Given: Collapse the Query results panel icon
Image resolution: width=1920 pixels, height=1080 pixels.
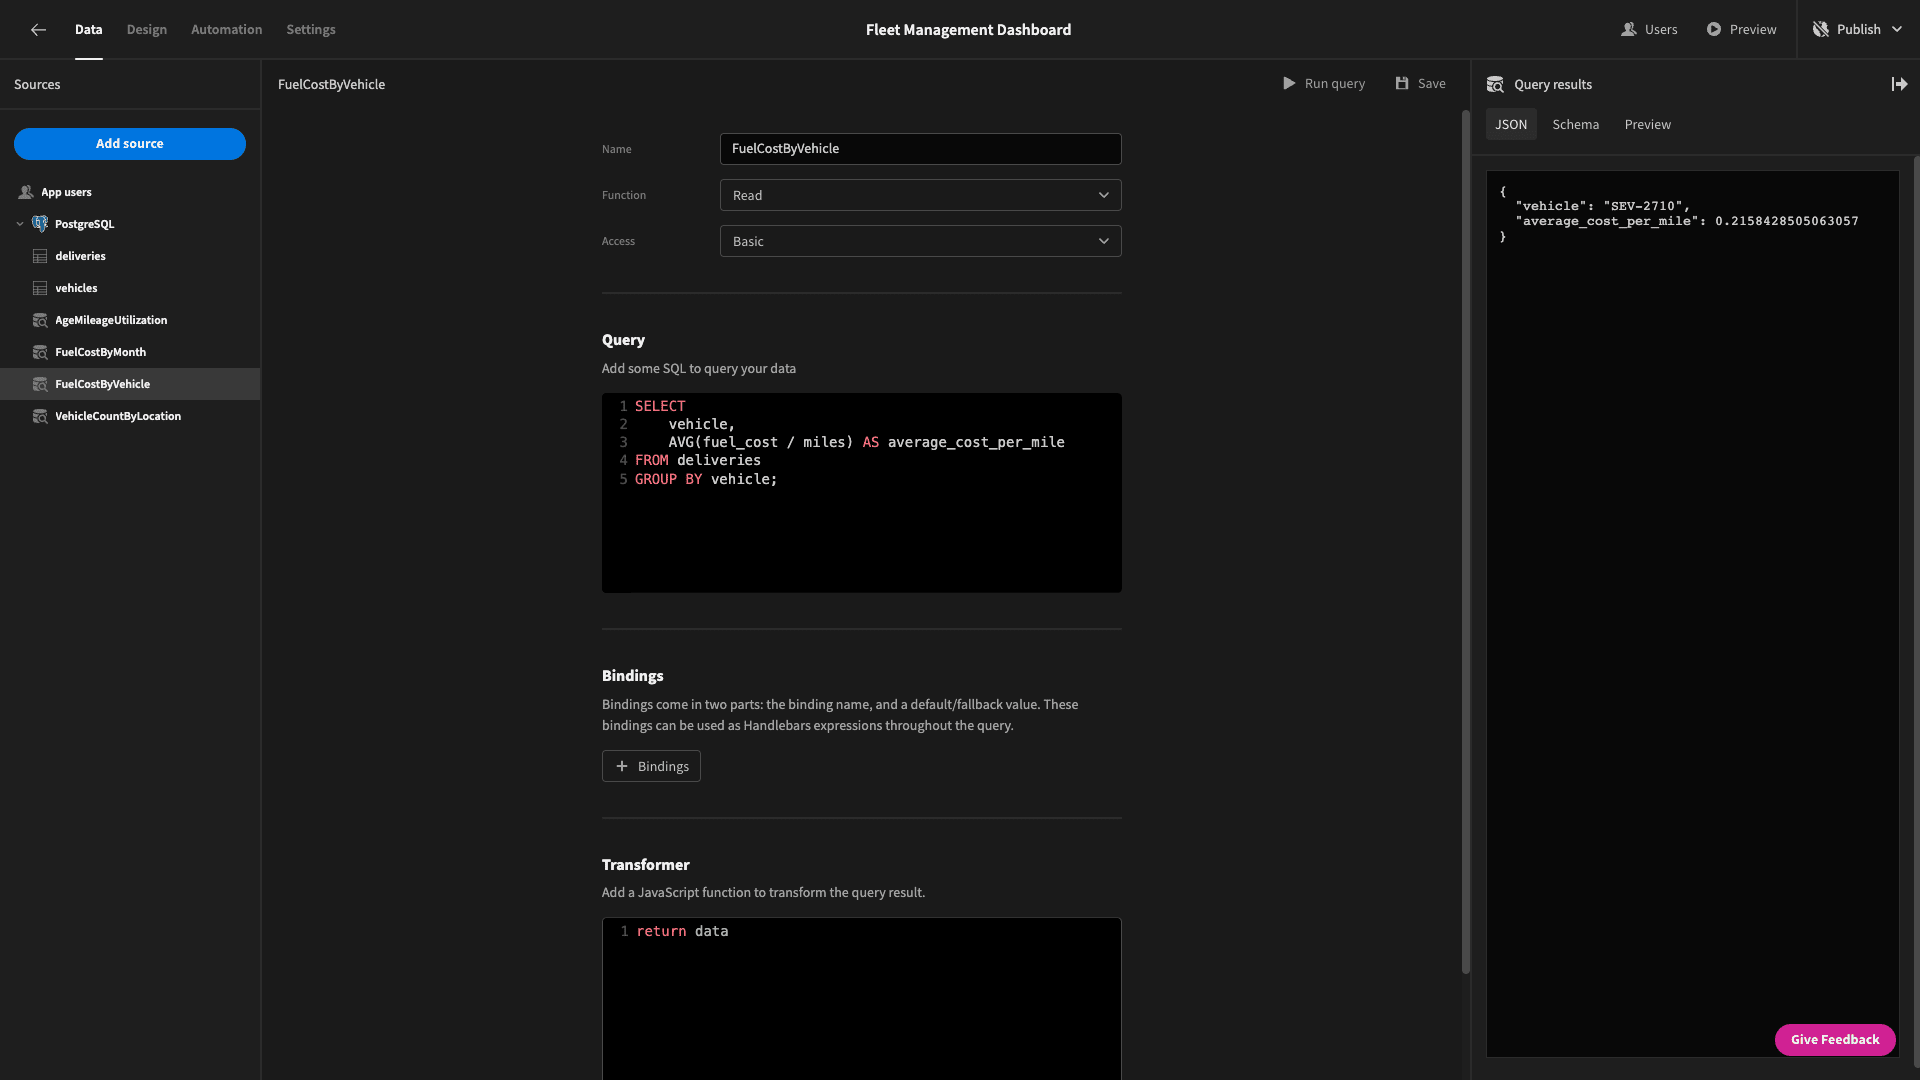Looking at the screenshot, I should pyautogui.click(x=1899, y=85).
